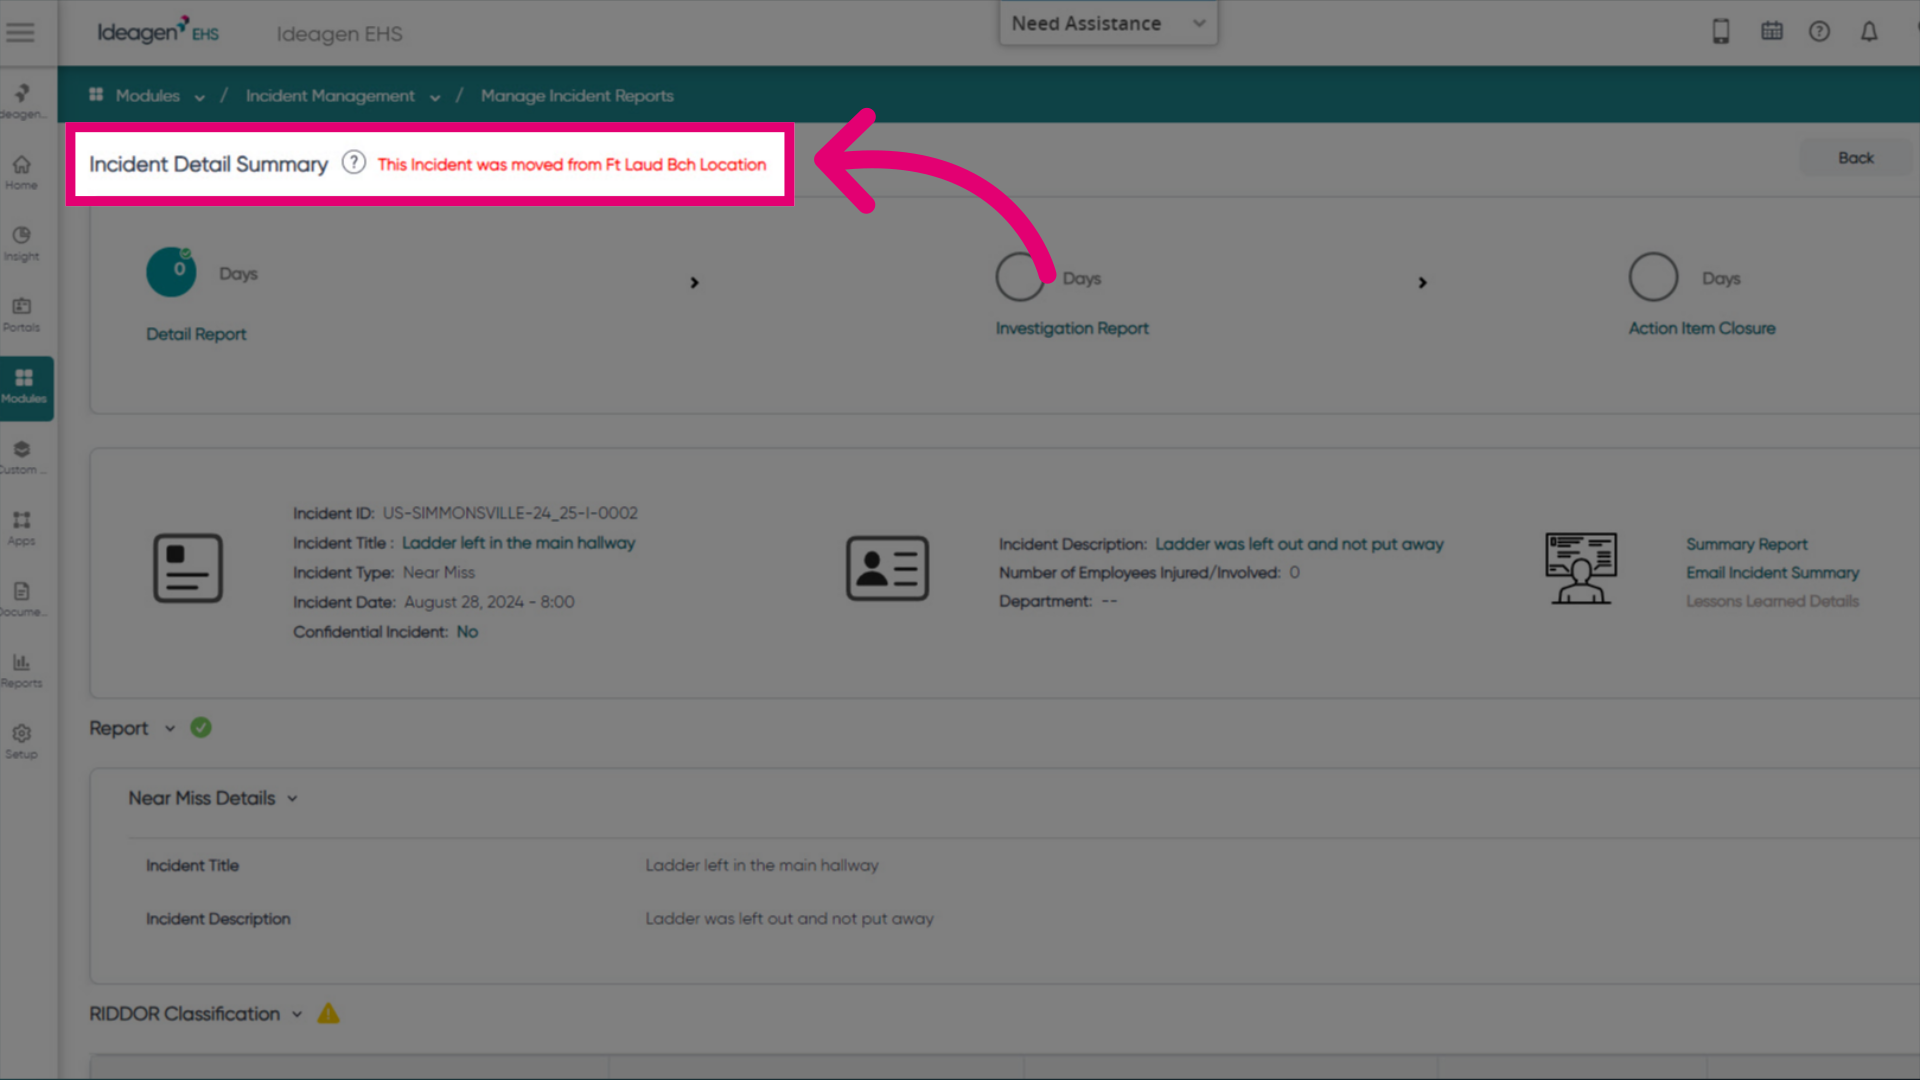The width and height of the screenshot is (1920, 1080).
Task: Click the 'Near Miss' incident type value
Action: 439,572
